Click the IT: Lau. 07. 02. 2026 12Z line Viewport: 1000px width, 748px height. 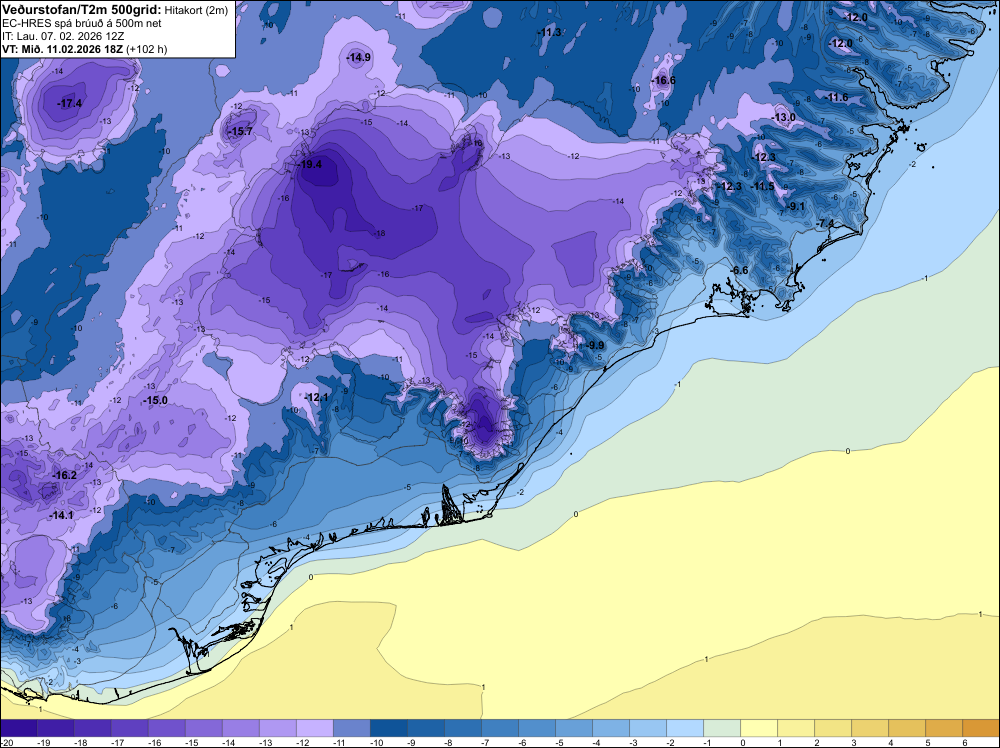(63, 36)
